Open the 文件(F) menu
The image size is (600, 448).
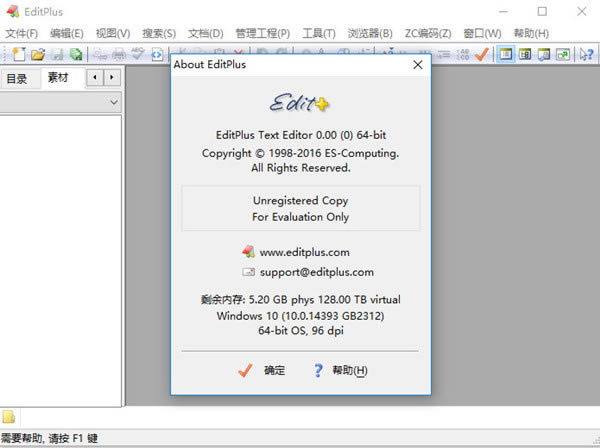[x=21, y=33]
